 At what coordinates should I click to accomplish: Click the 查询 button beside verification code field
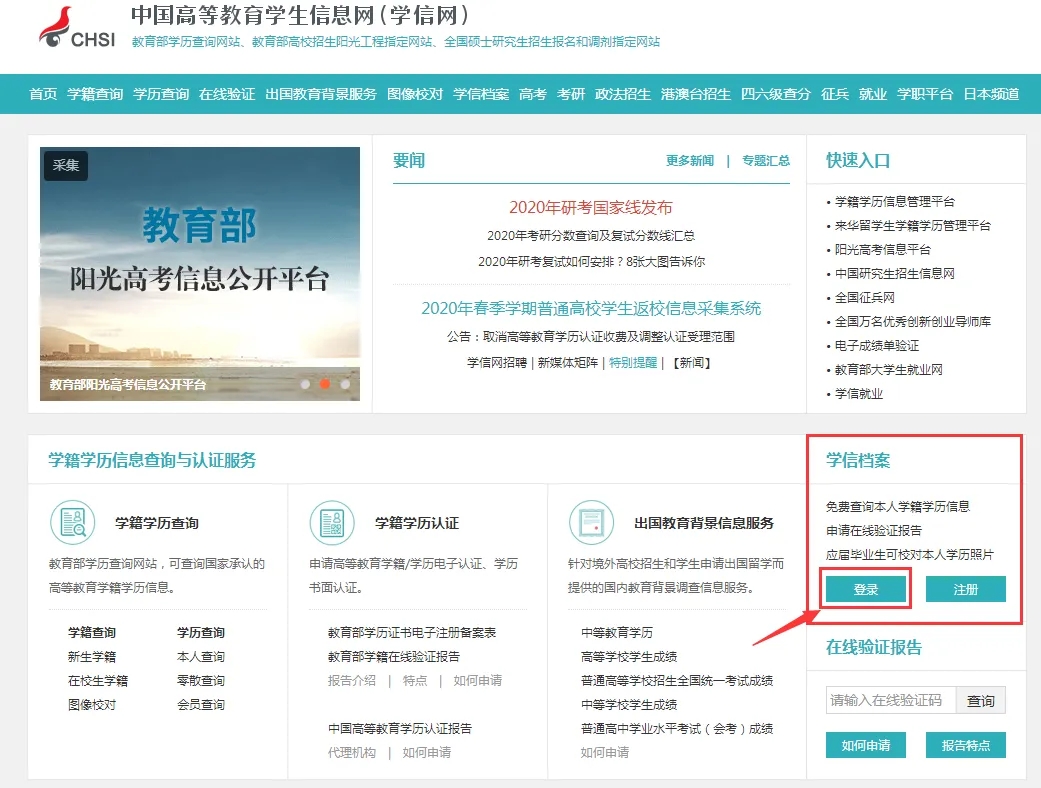(981, 700)
